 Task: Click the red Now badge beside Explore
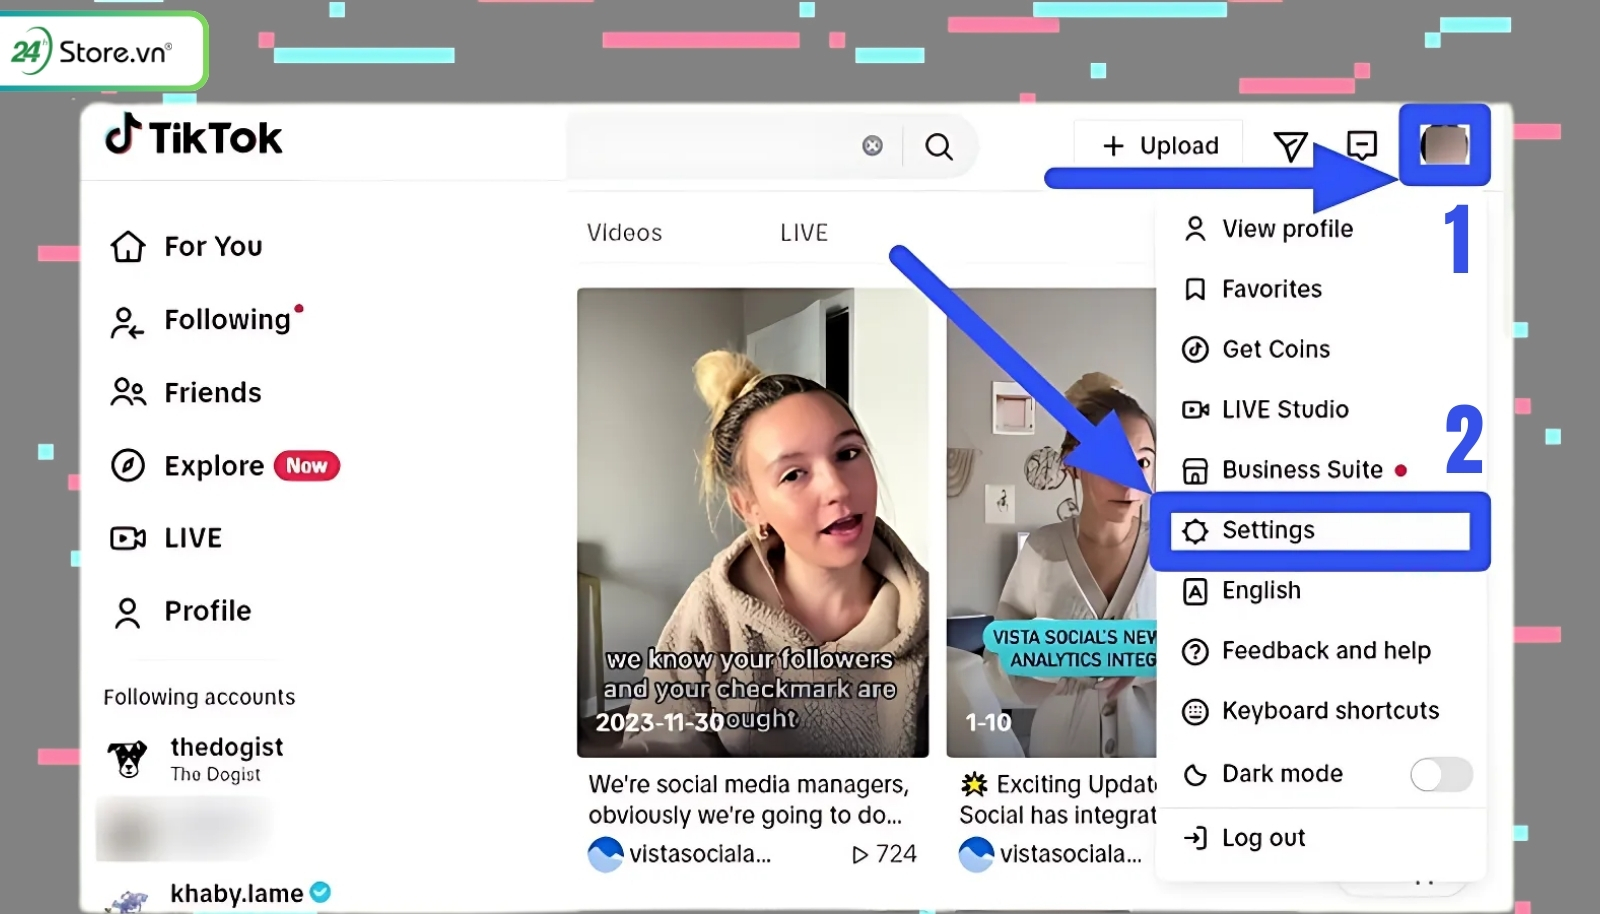pos(307,466)
